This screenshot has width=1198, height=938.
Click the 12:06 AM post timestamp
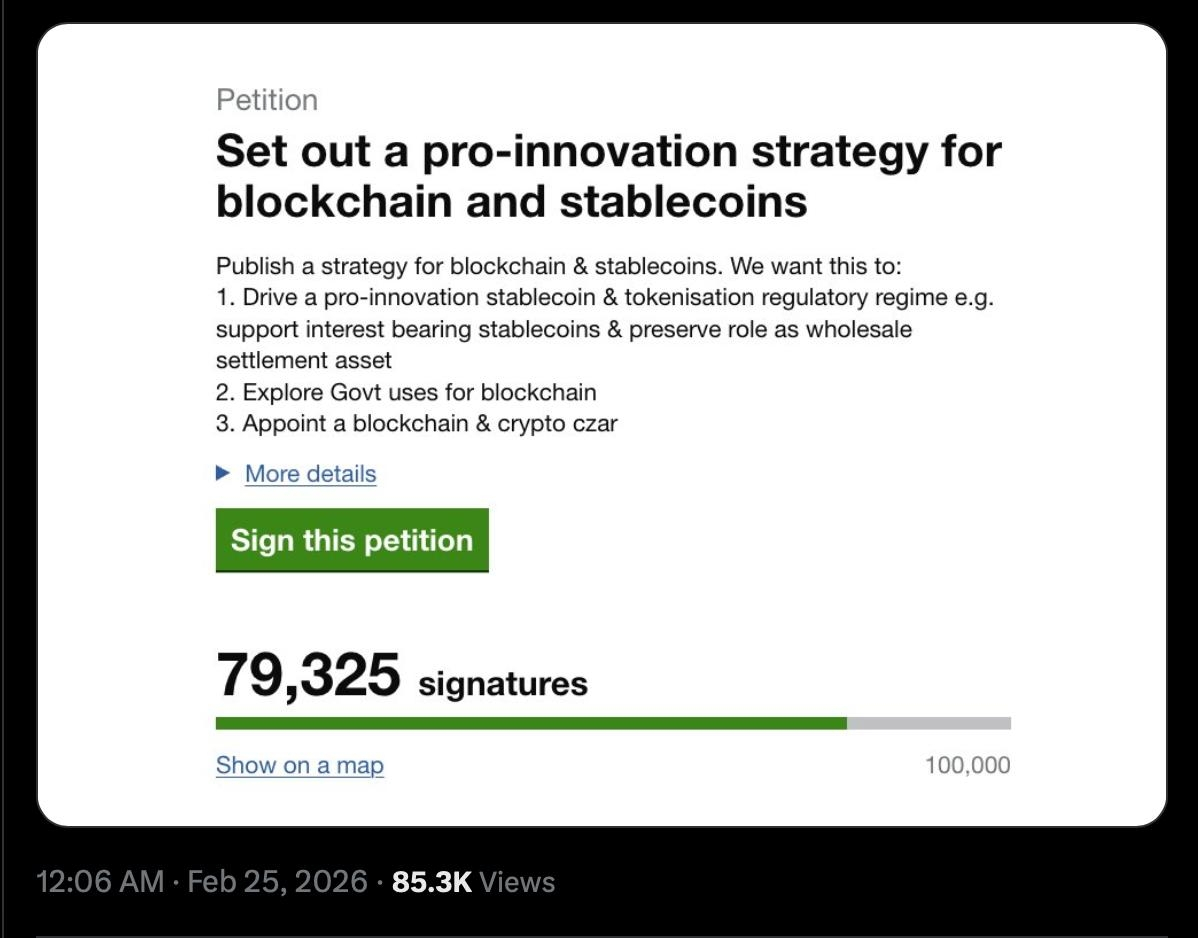click(99, 882)
